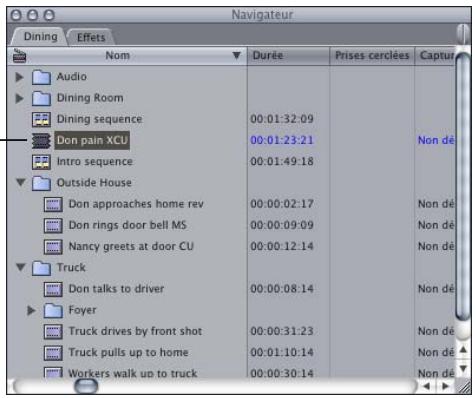The image size is (476, 398).
Task: Select the Dining sequence icon
Action: pos(41,119)
